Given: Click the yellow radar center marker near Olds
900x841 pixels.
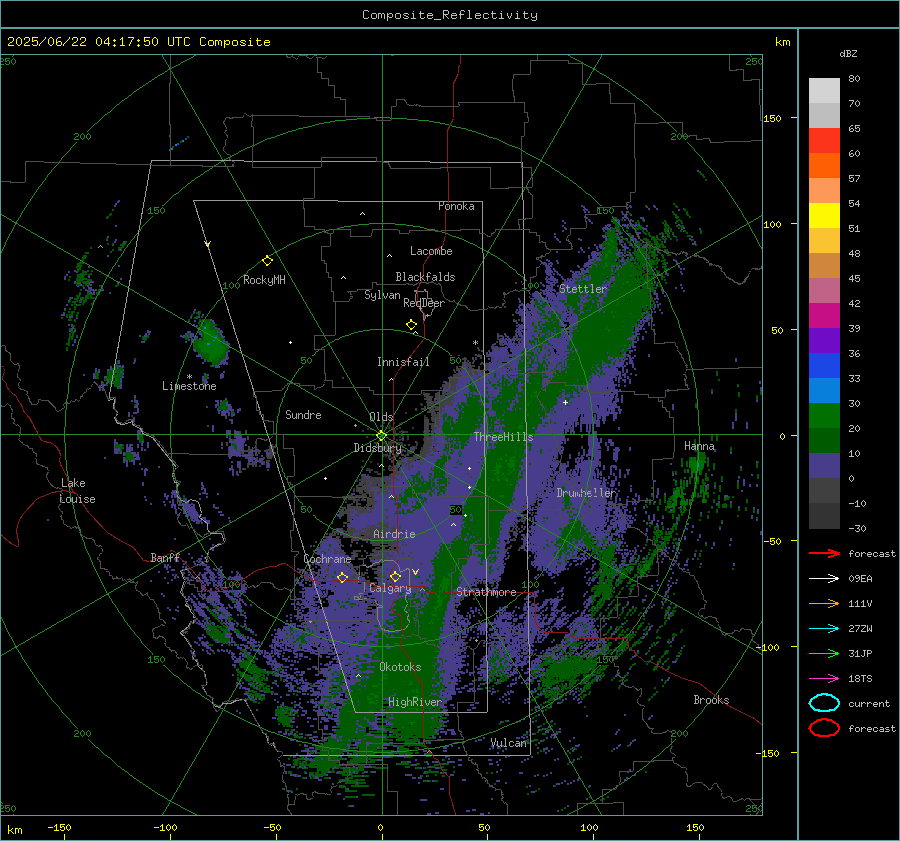Looking at the screenshot, I should (x=381, y=436).
